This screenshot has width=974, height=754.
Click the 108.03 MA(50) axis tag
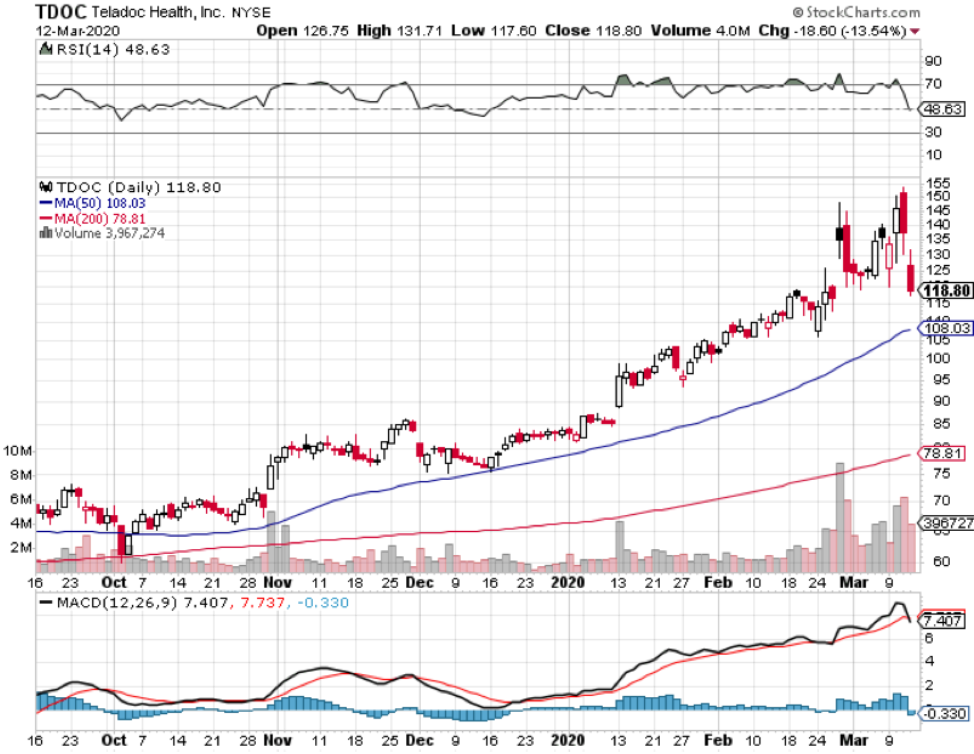pos(945,328)
